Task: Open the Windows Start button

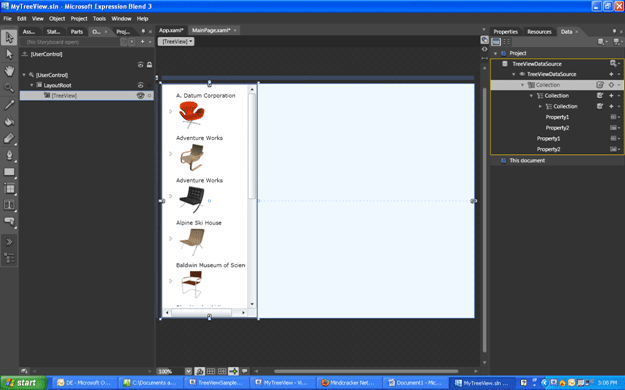Action: click(24, 383)
